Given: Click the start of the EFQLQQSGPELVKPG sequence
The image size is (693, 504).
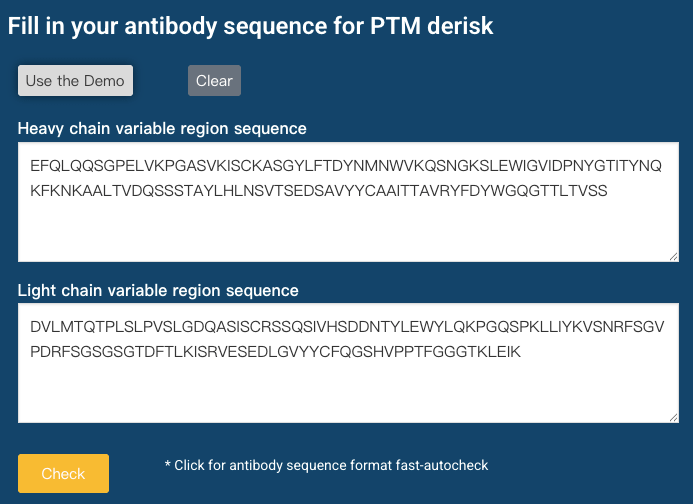Looking at the screenshot, I should (31, 164).
